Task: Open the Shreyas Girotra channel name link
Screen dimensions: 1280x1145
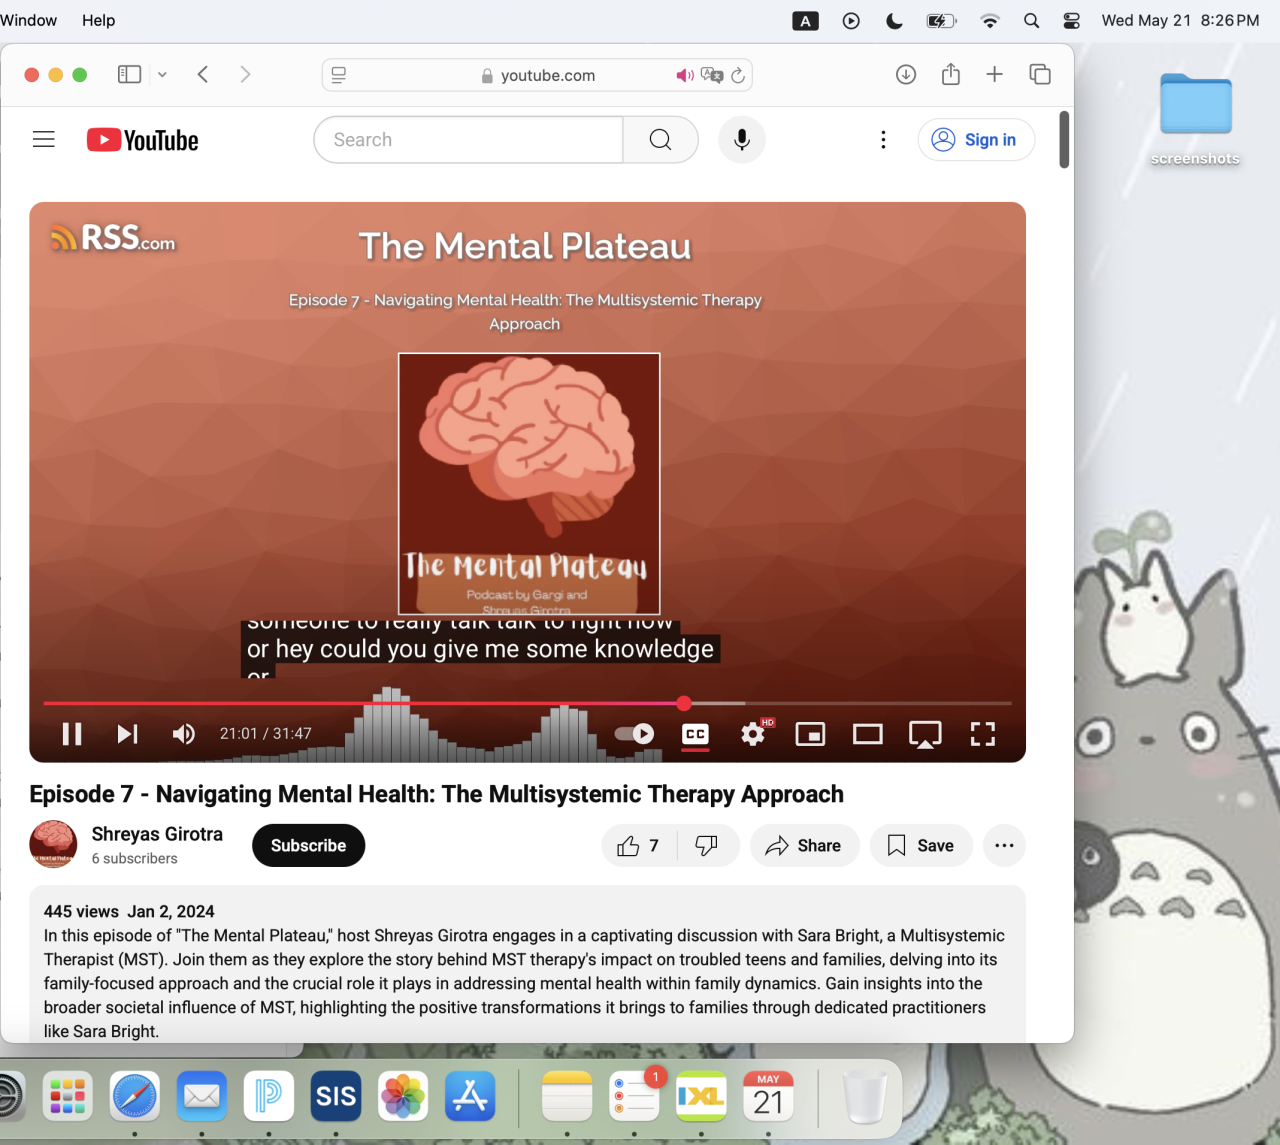Action: click(x=157, y=834)
